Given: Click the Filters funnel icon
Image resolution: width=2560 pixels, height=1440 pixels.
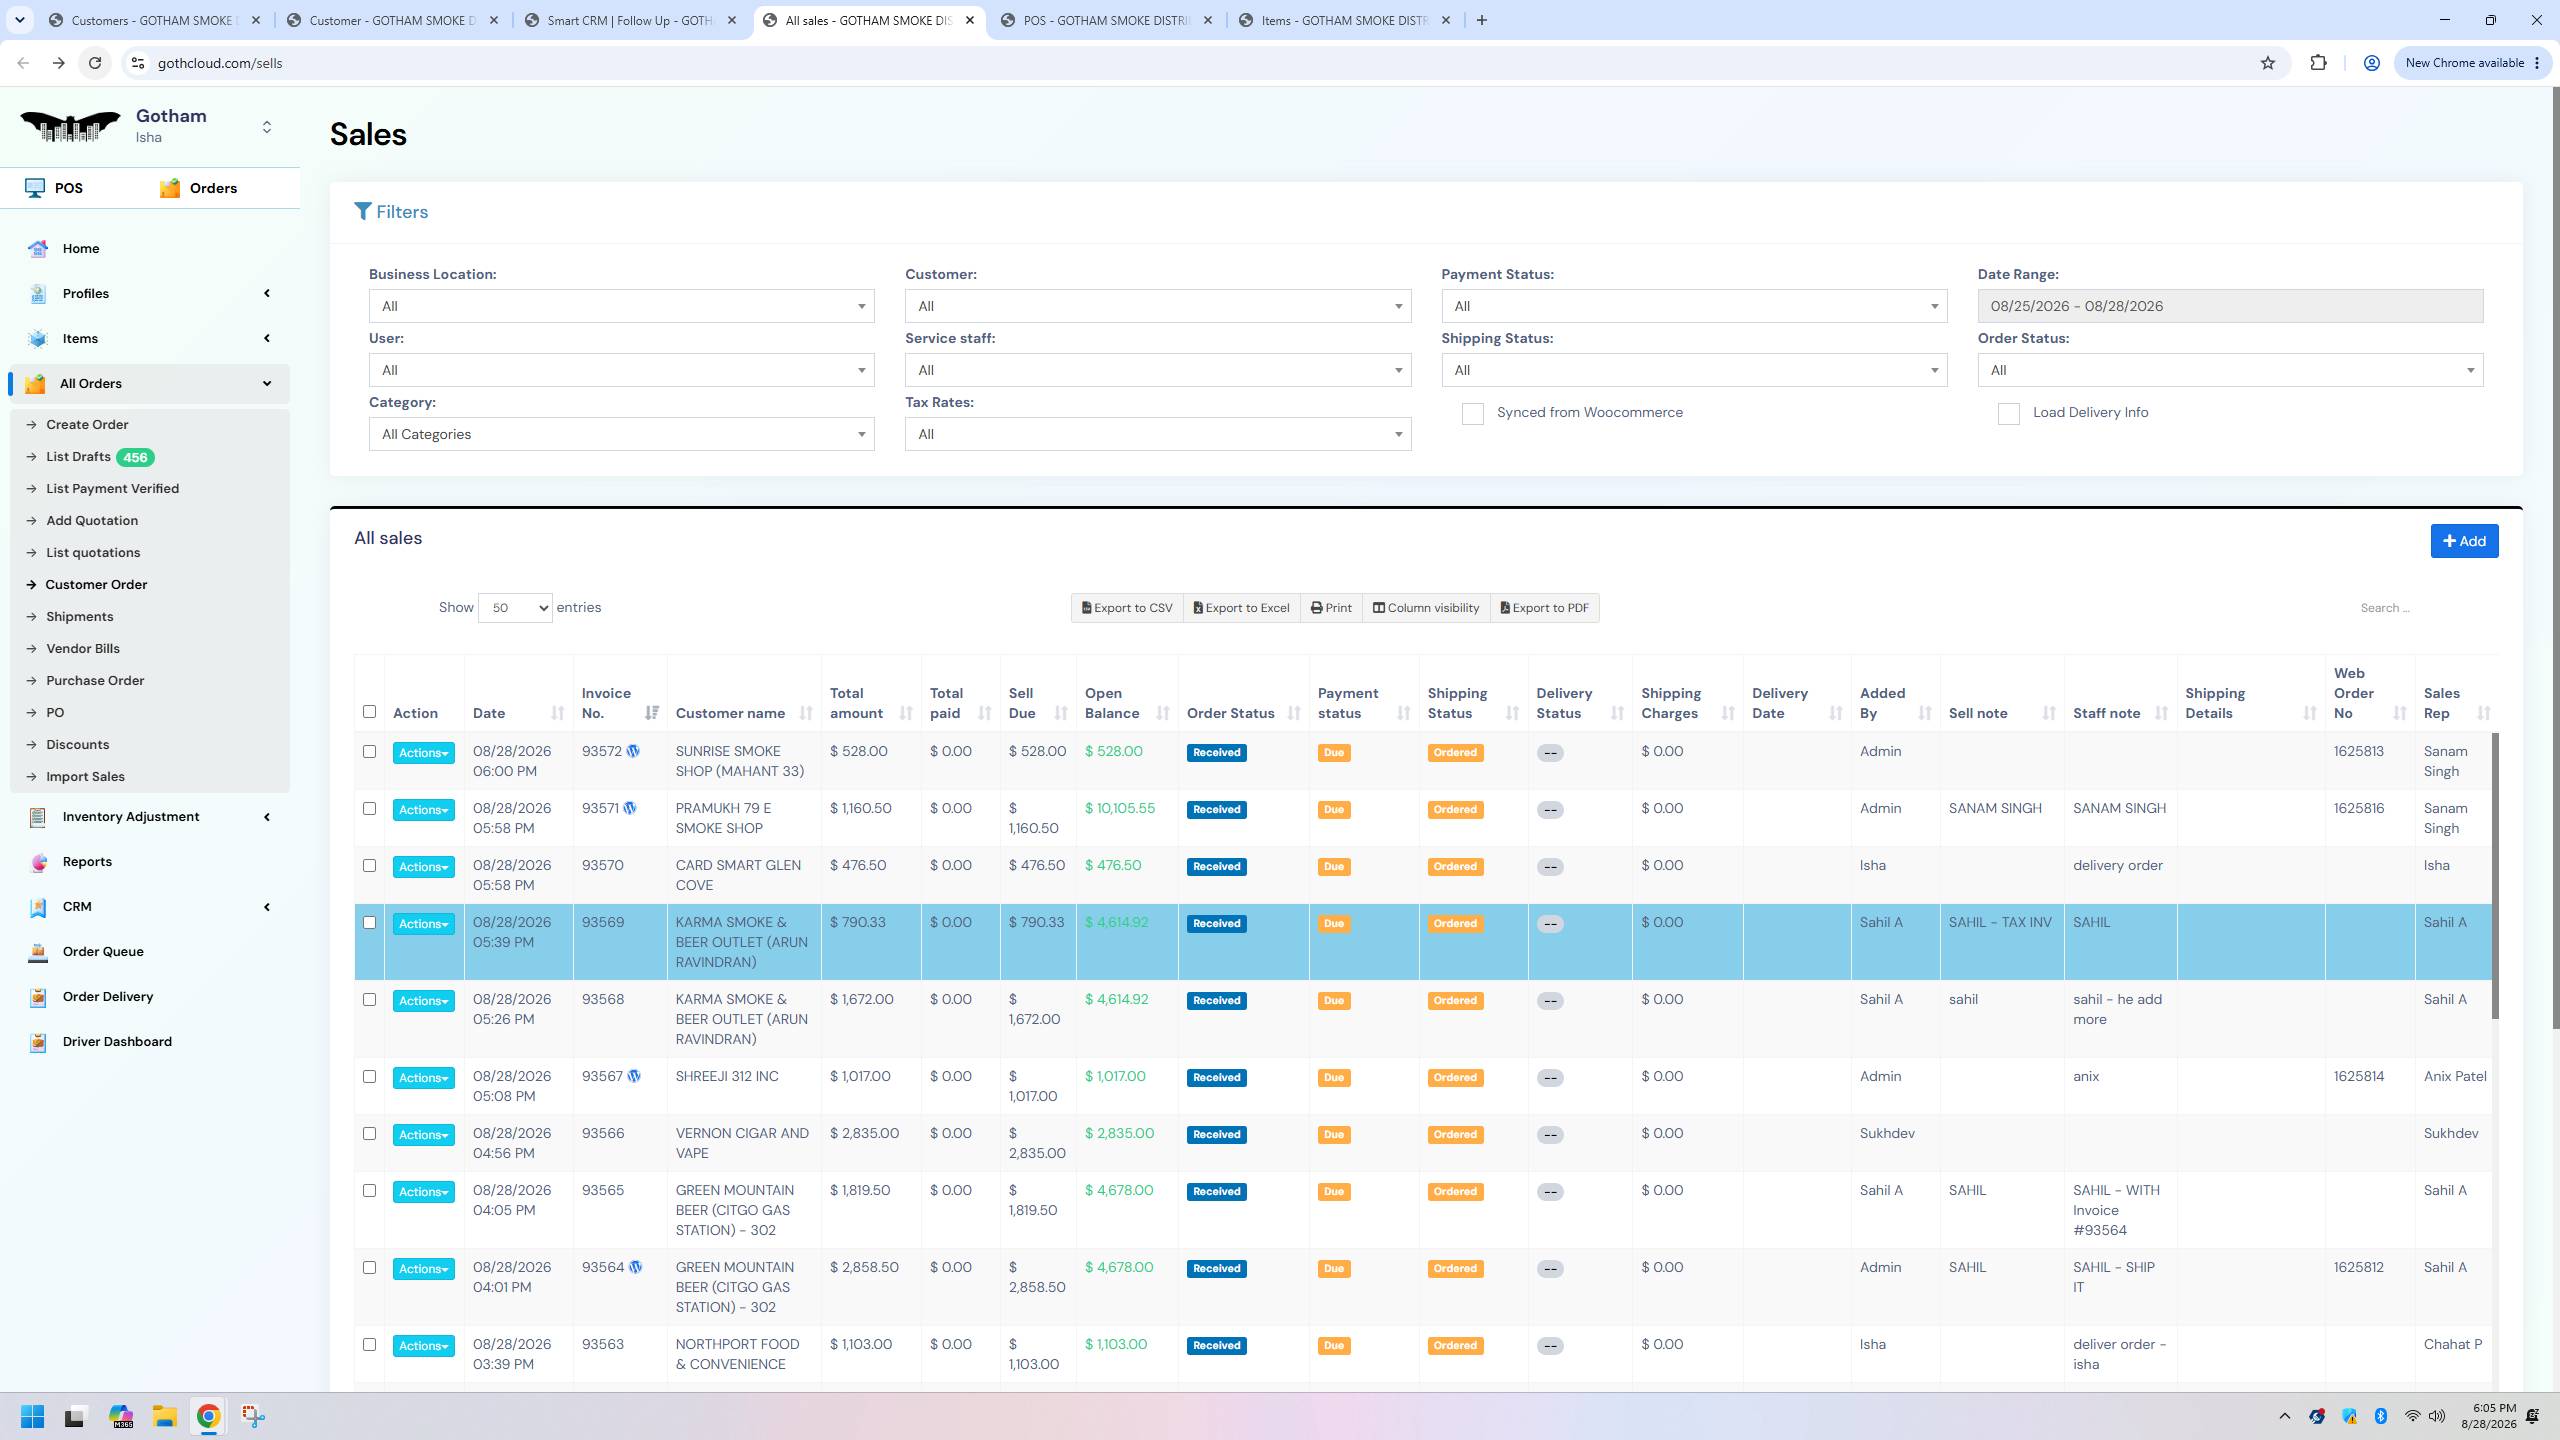Looking at the screenshot, I should click(x=363, y=212).
